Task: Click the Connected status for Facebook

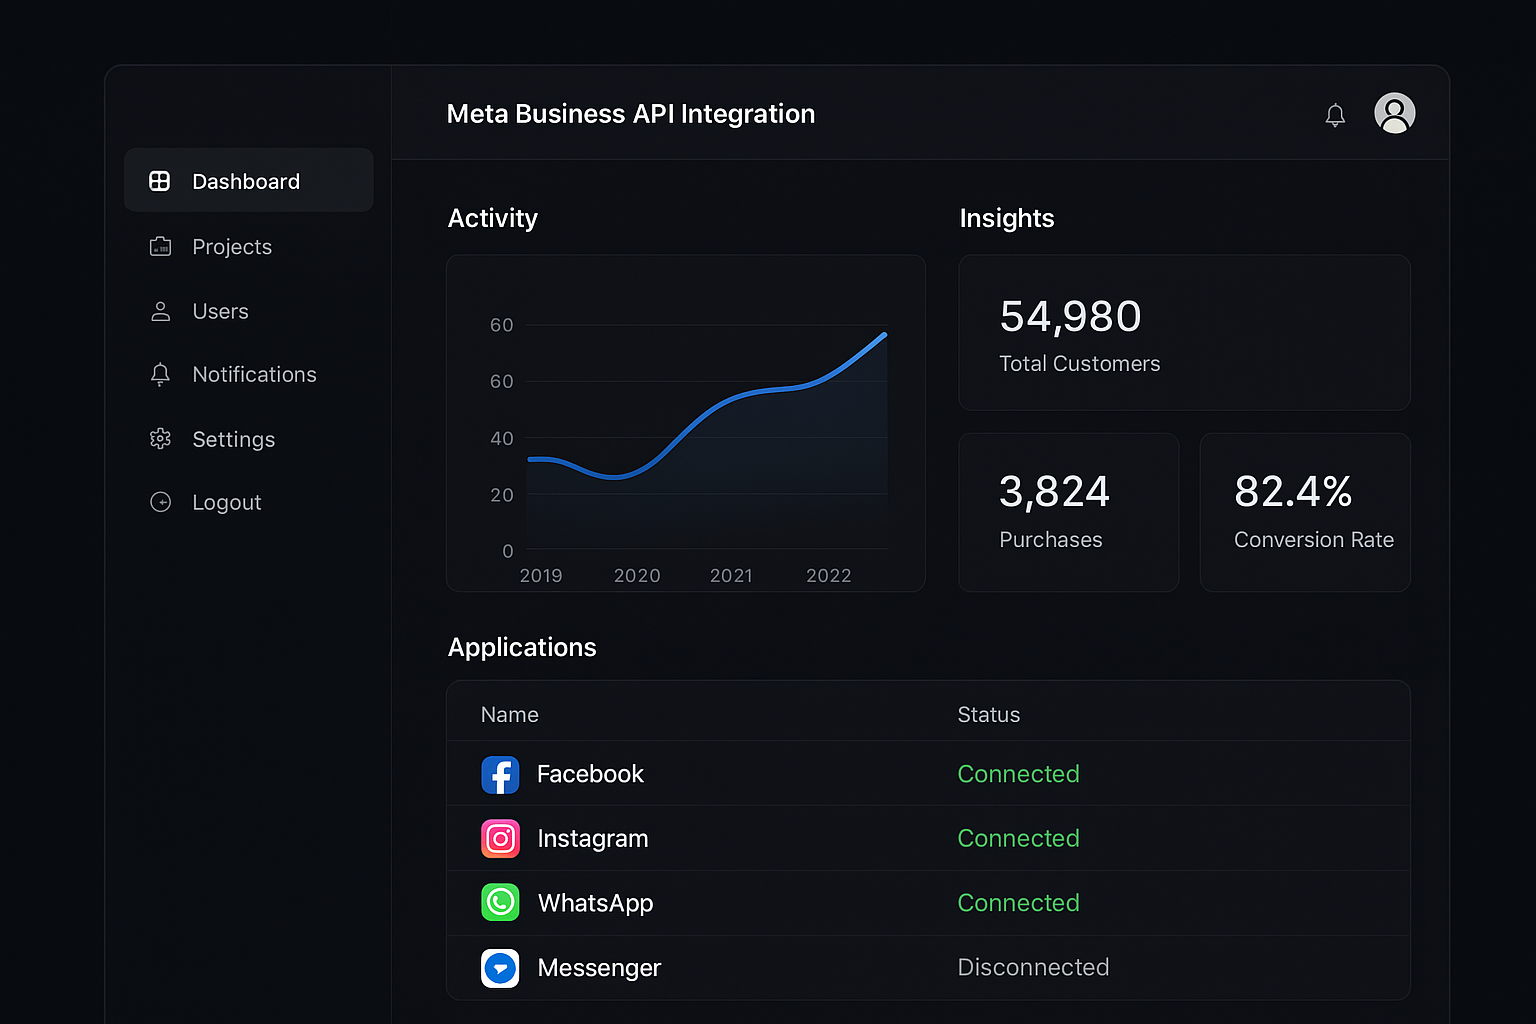Action: tap(1018, 774)
